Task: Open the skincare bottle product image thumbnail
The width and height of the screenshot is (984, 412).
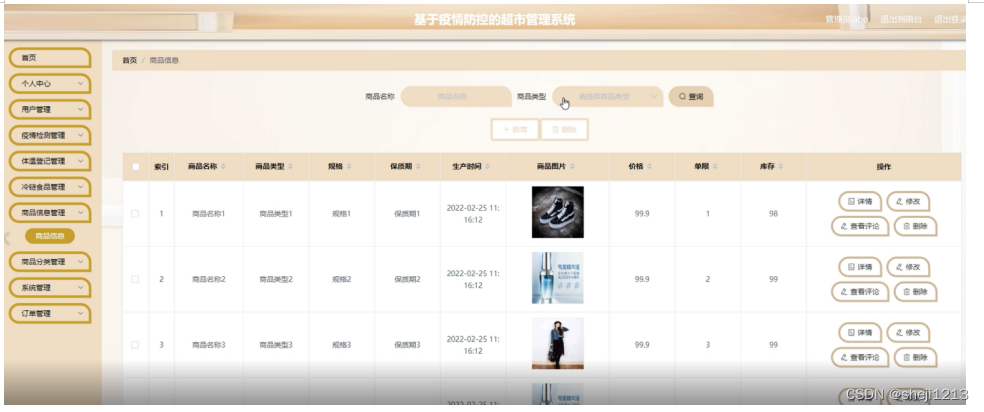Action: coord(557,278)
